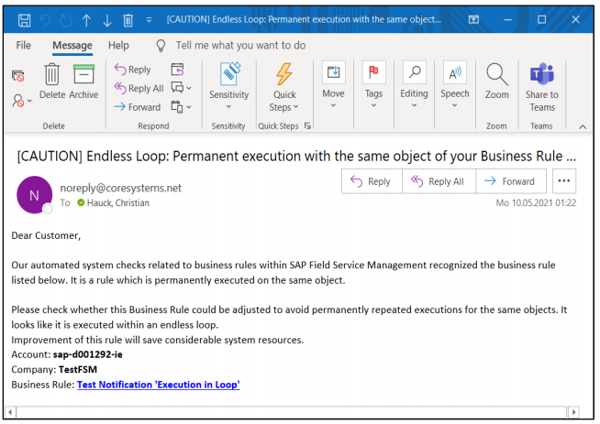The width and height of the screenshot is (600, 424).
Task: Click the Tell me what you want to do field
Action: 241,46
